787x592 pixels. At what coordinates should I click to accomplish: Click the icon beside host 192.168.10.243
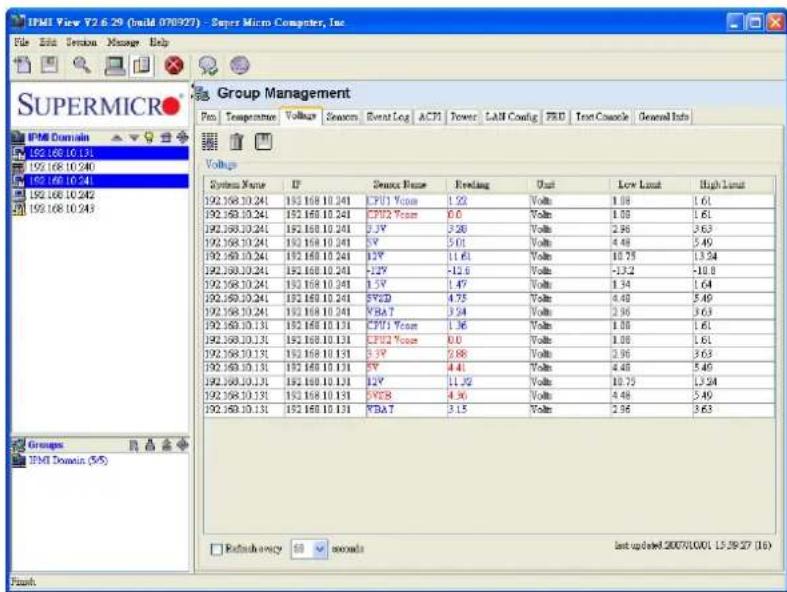pos(19,209)
